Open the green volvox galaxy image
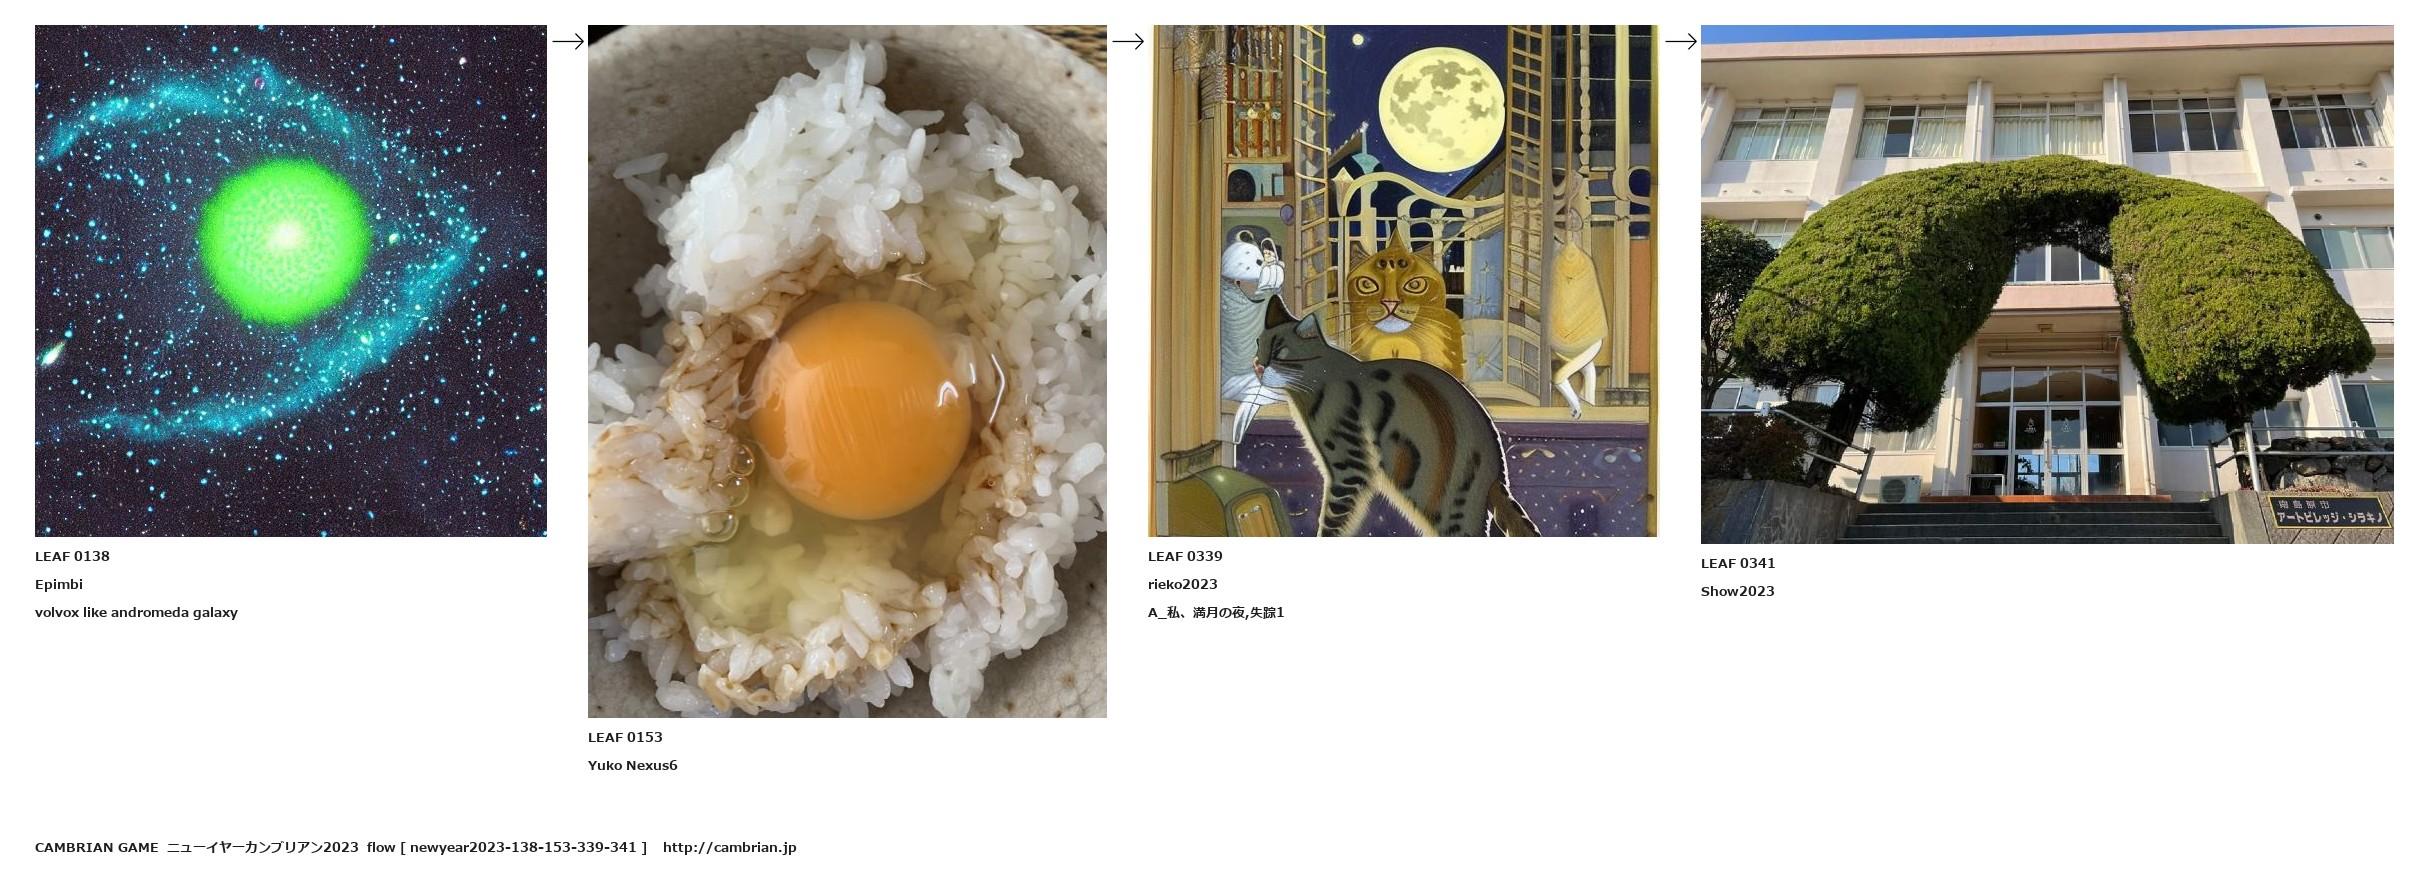The width and height of the screenshot is (2429, 872). (x=291, y=281)
